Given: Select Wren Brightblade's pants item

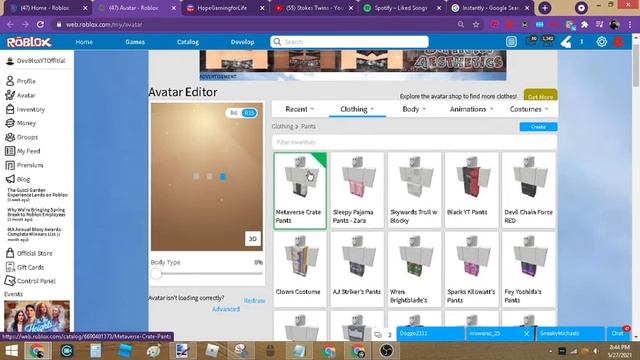Looking at the screenshot, I should coord(414,269).
